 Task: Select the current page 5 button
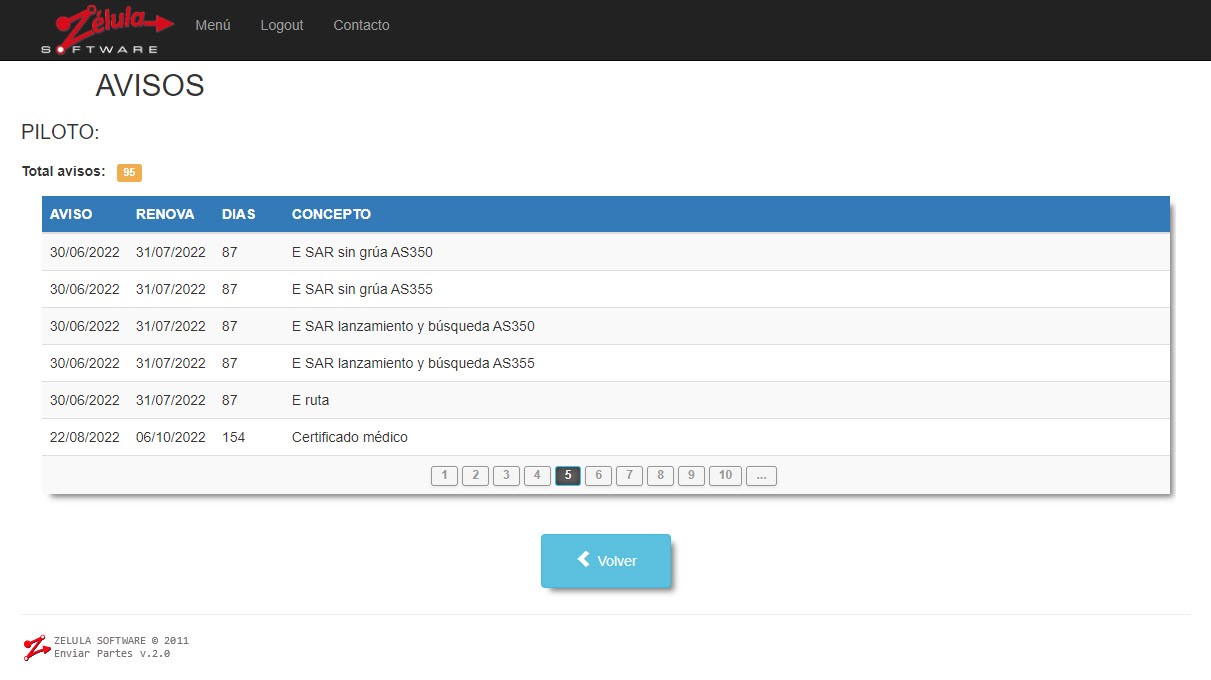(568, 476)
